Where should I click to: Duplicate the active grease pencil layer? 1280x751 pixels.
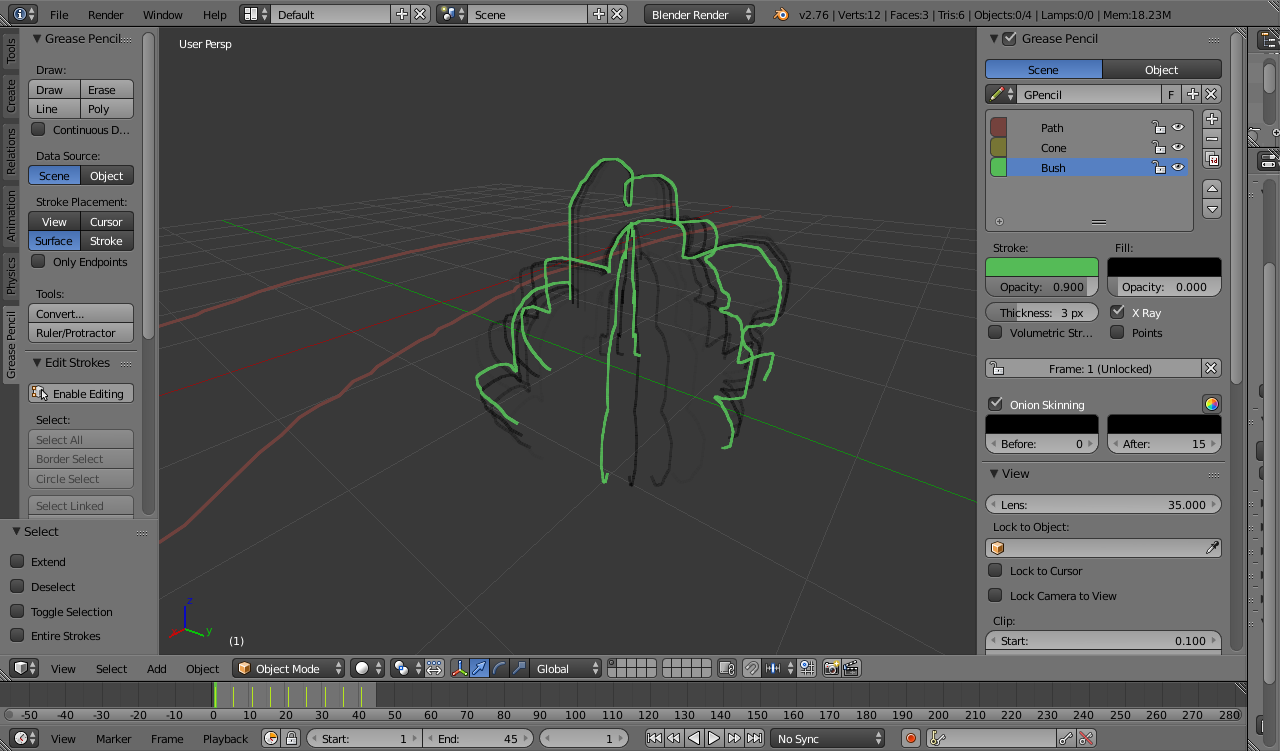[x=1212, y=160]
